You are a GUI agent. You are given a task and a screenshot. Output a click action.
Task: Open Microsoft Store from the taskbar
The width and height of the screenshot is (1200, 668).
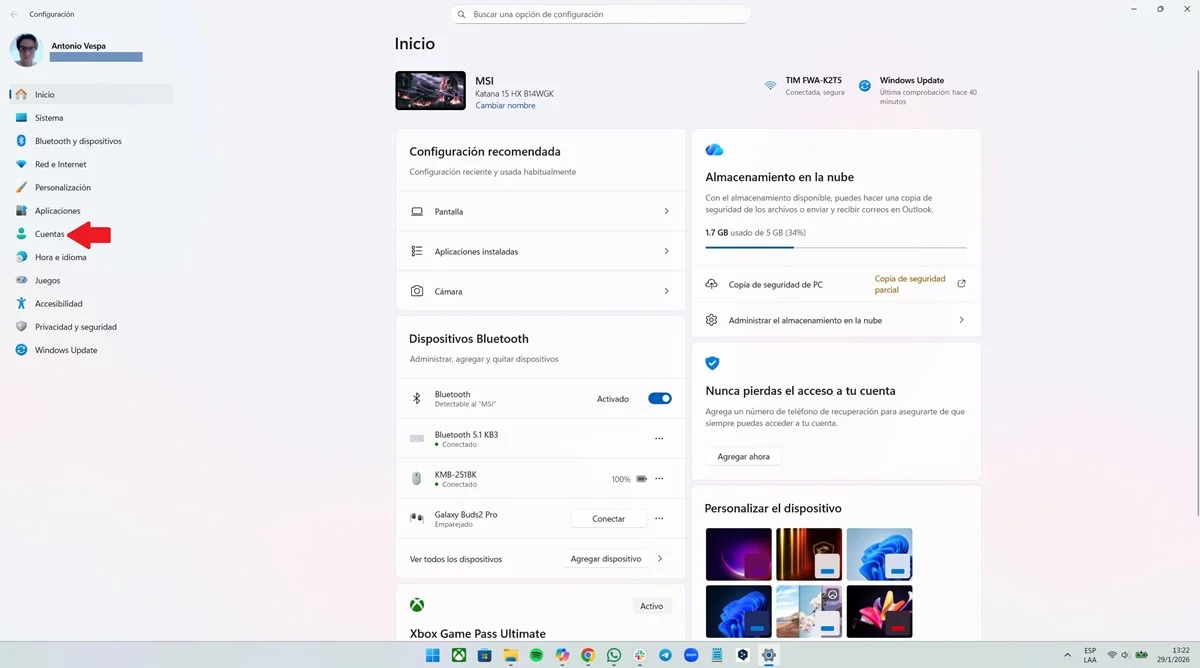coord(485,656)
